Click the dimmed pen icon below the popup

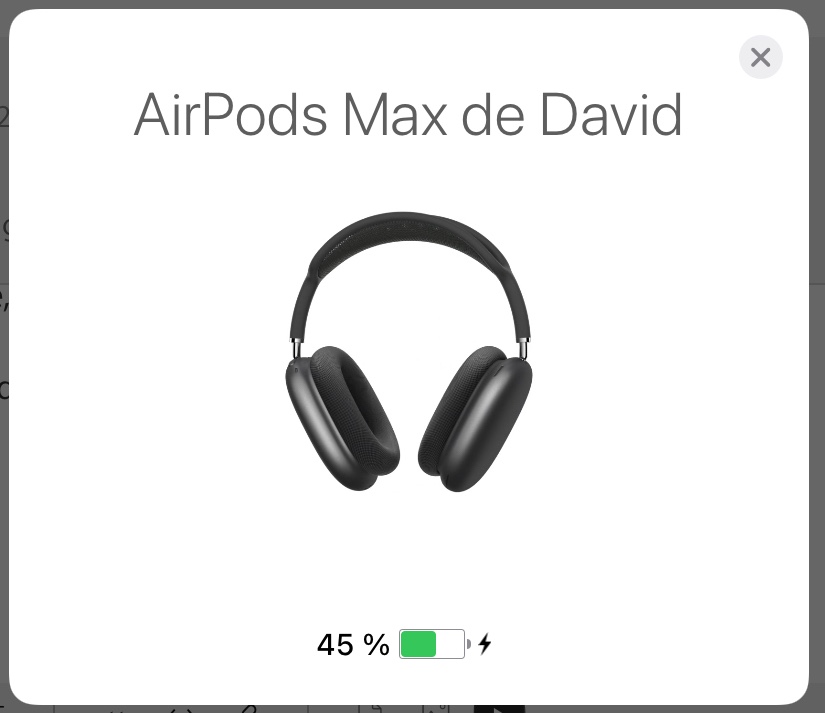click(249, 709)
